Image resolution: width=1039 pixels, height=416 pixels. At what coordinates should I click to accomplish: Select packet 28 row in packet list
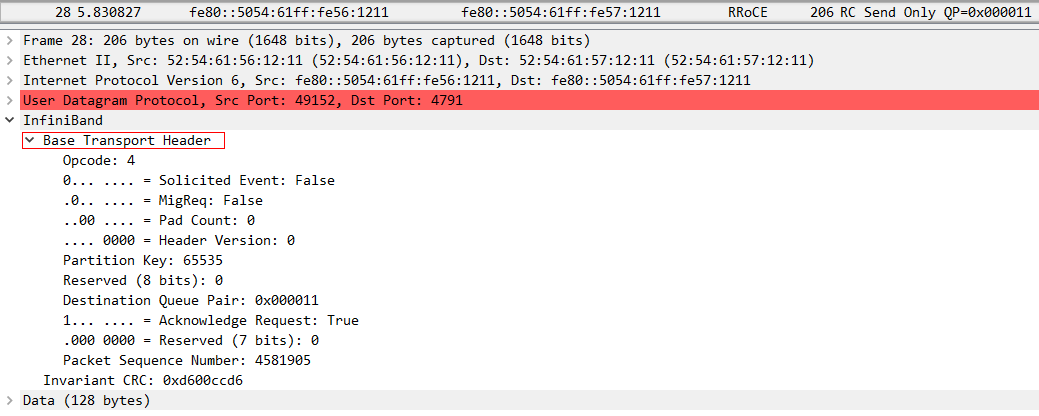[x=520, y=12]
